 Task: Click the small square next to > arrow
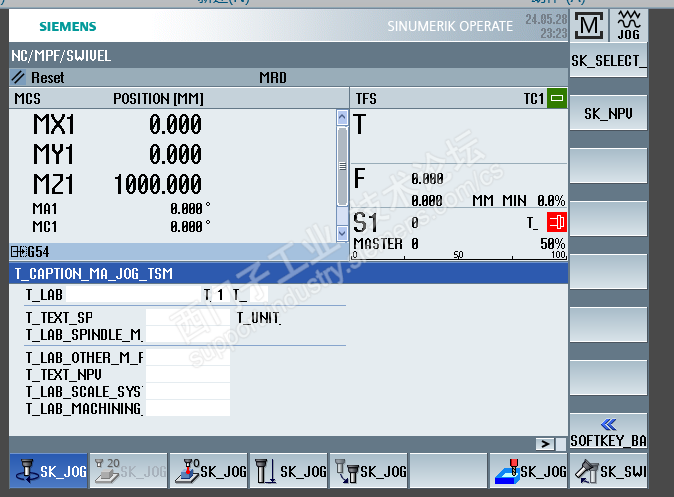coord(561,444)
